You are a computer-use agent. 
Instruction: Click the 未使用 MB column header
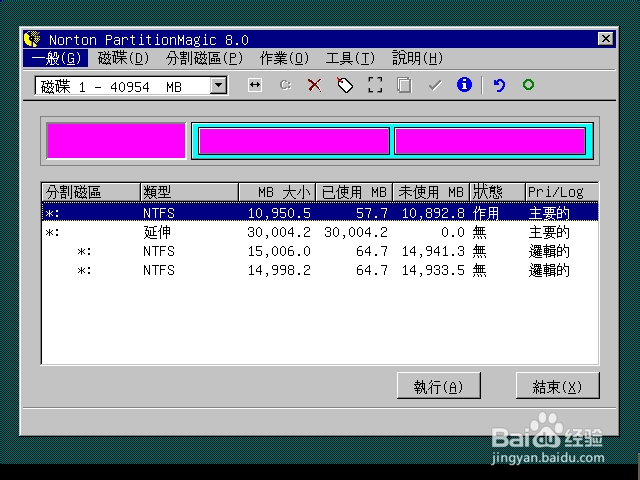[431, 192]
